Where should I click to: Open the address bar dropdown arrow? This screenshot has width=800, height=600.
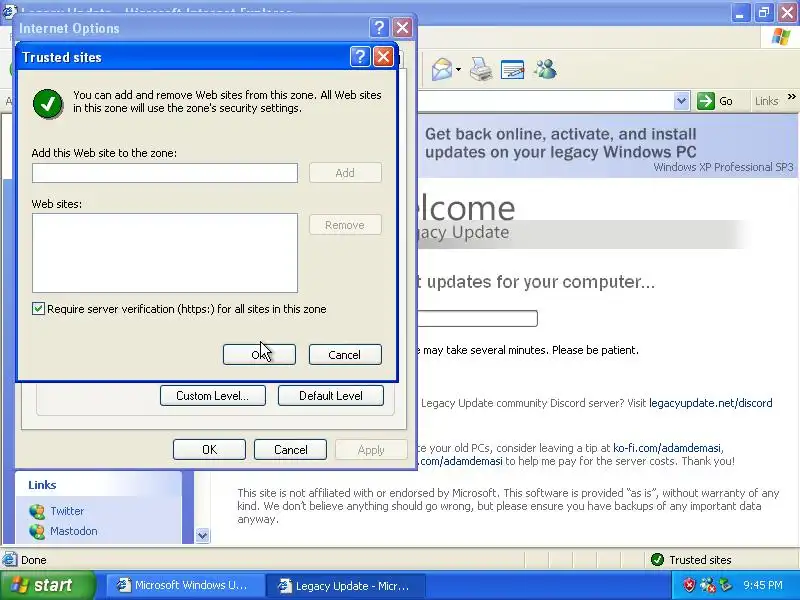681,101
